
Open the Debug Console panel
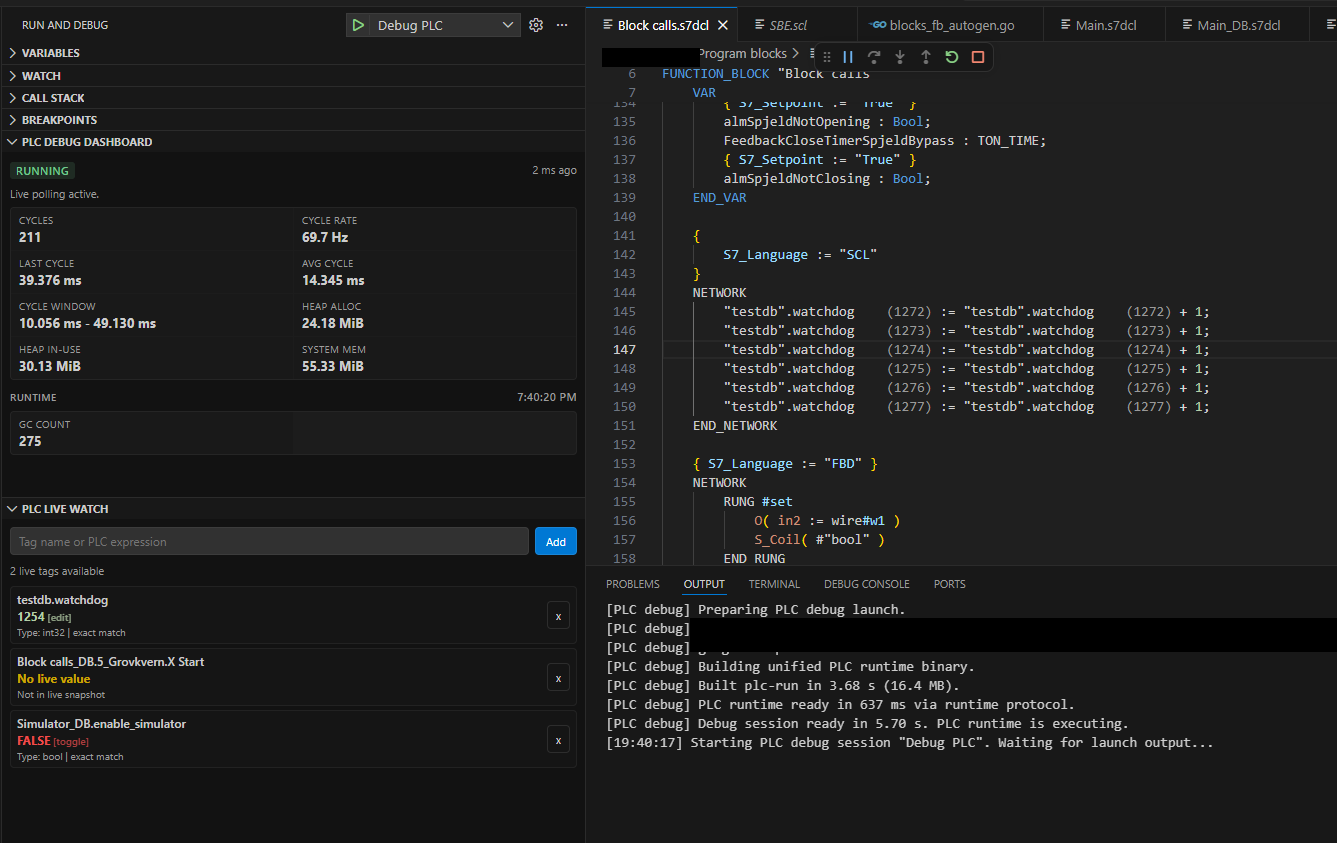point(867,584)
